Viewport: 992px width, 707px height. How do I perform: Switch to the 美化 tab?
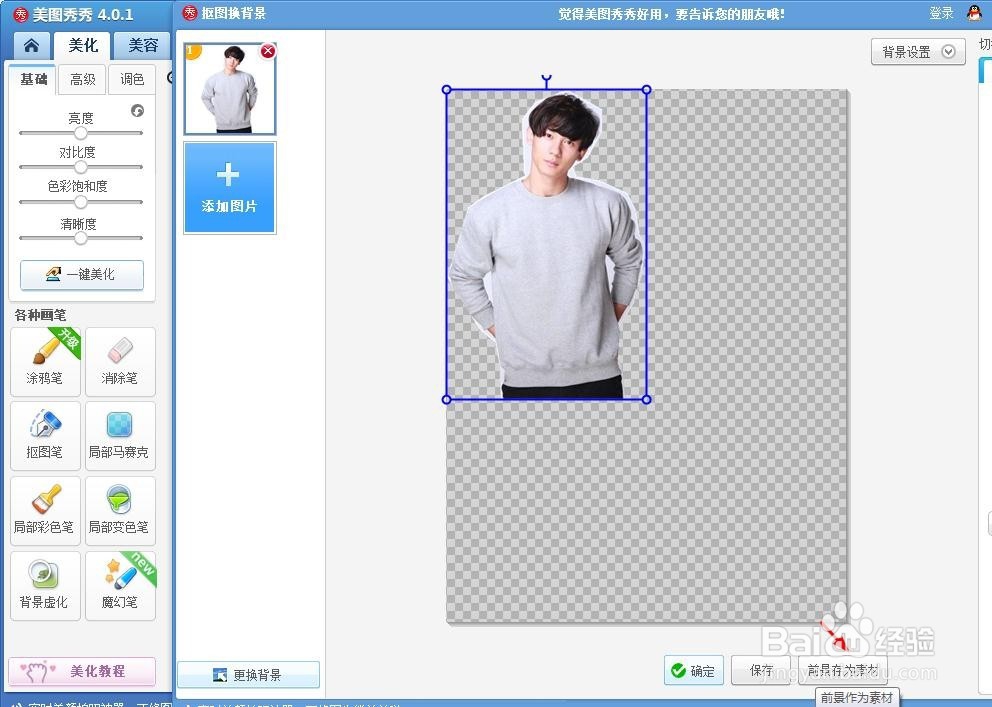[x=83, y=46]
